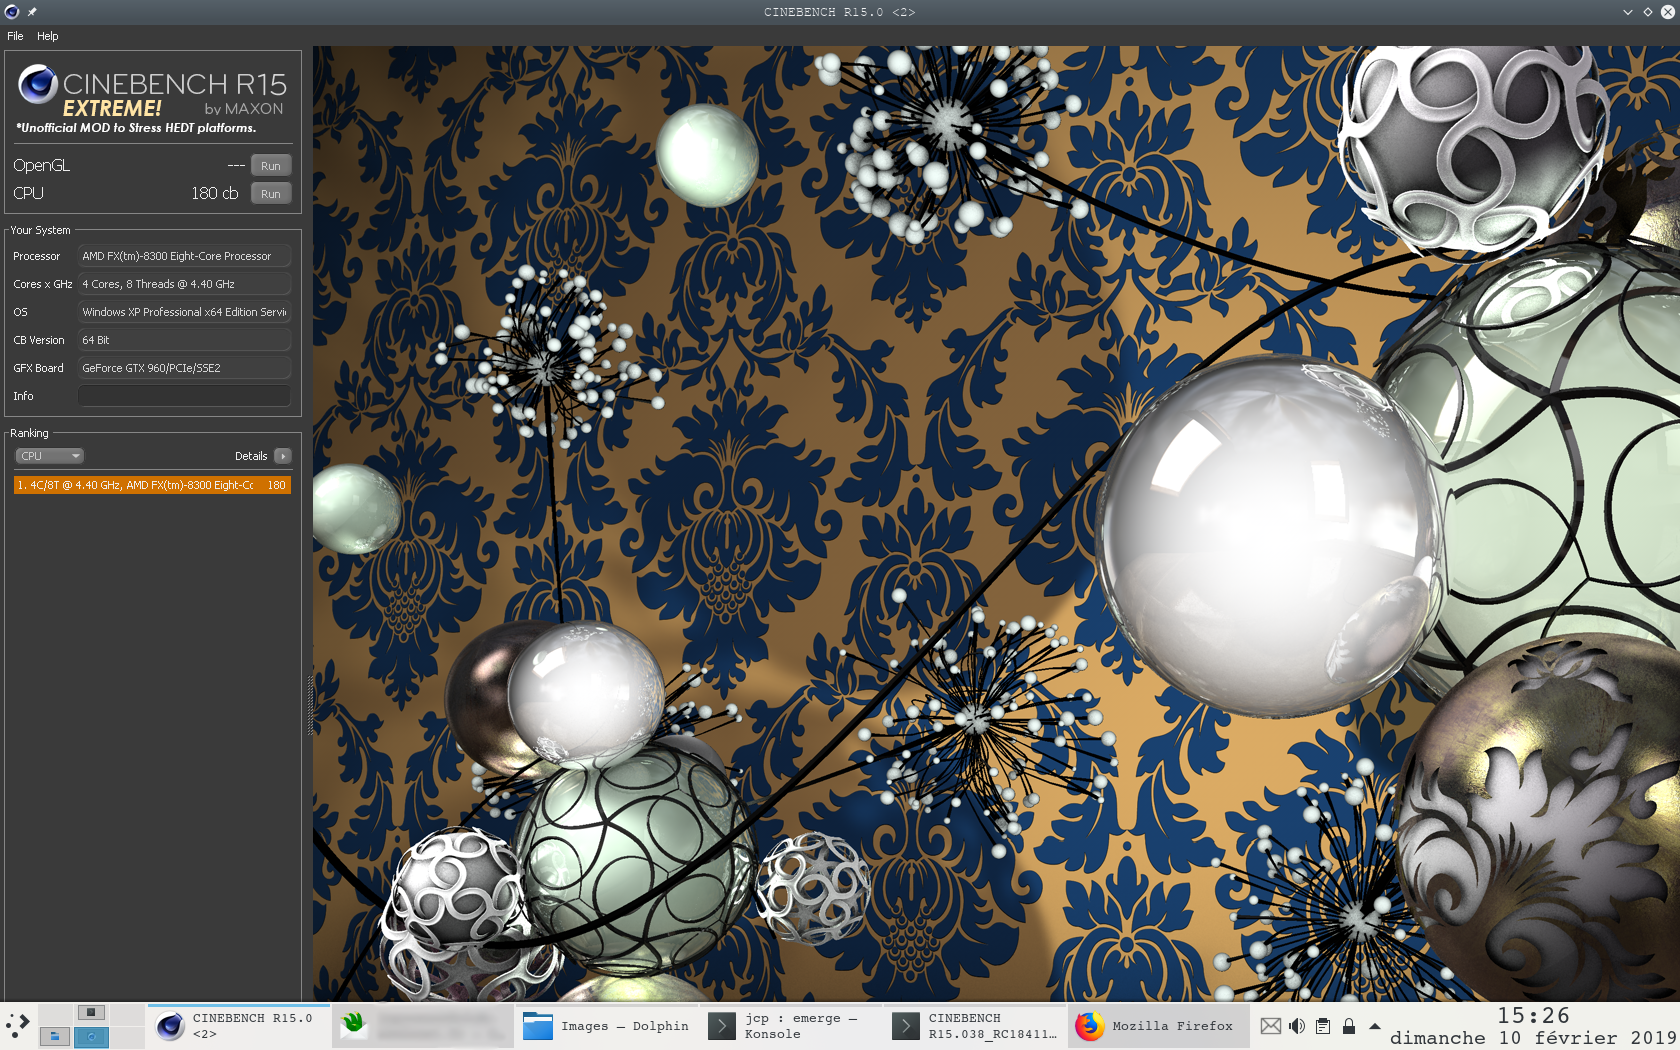This screenshot has height=1050, width=1680.
Task: Open the volume speaker tray icon
Action: point(1297,1026)
